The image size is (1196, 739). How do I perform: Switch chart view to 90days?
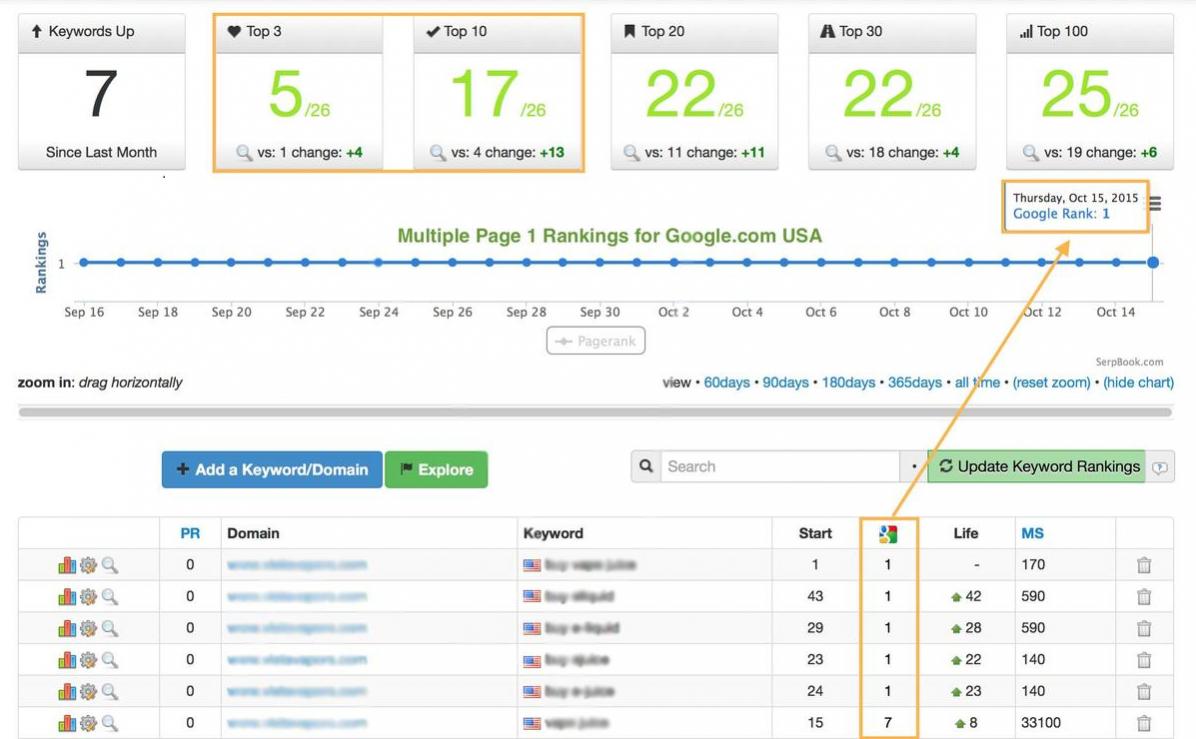coord(786,383)
